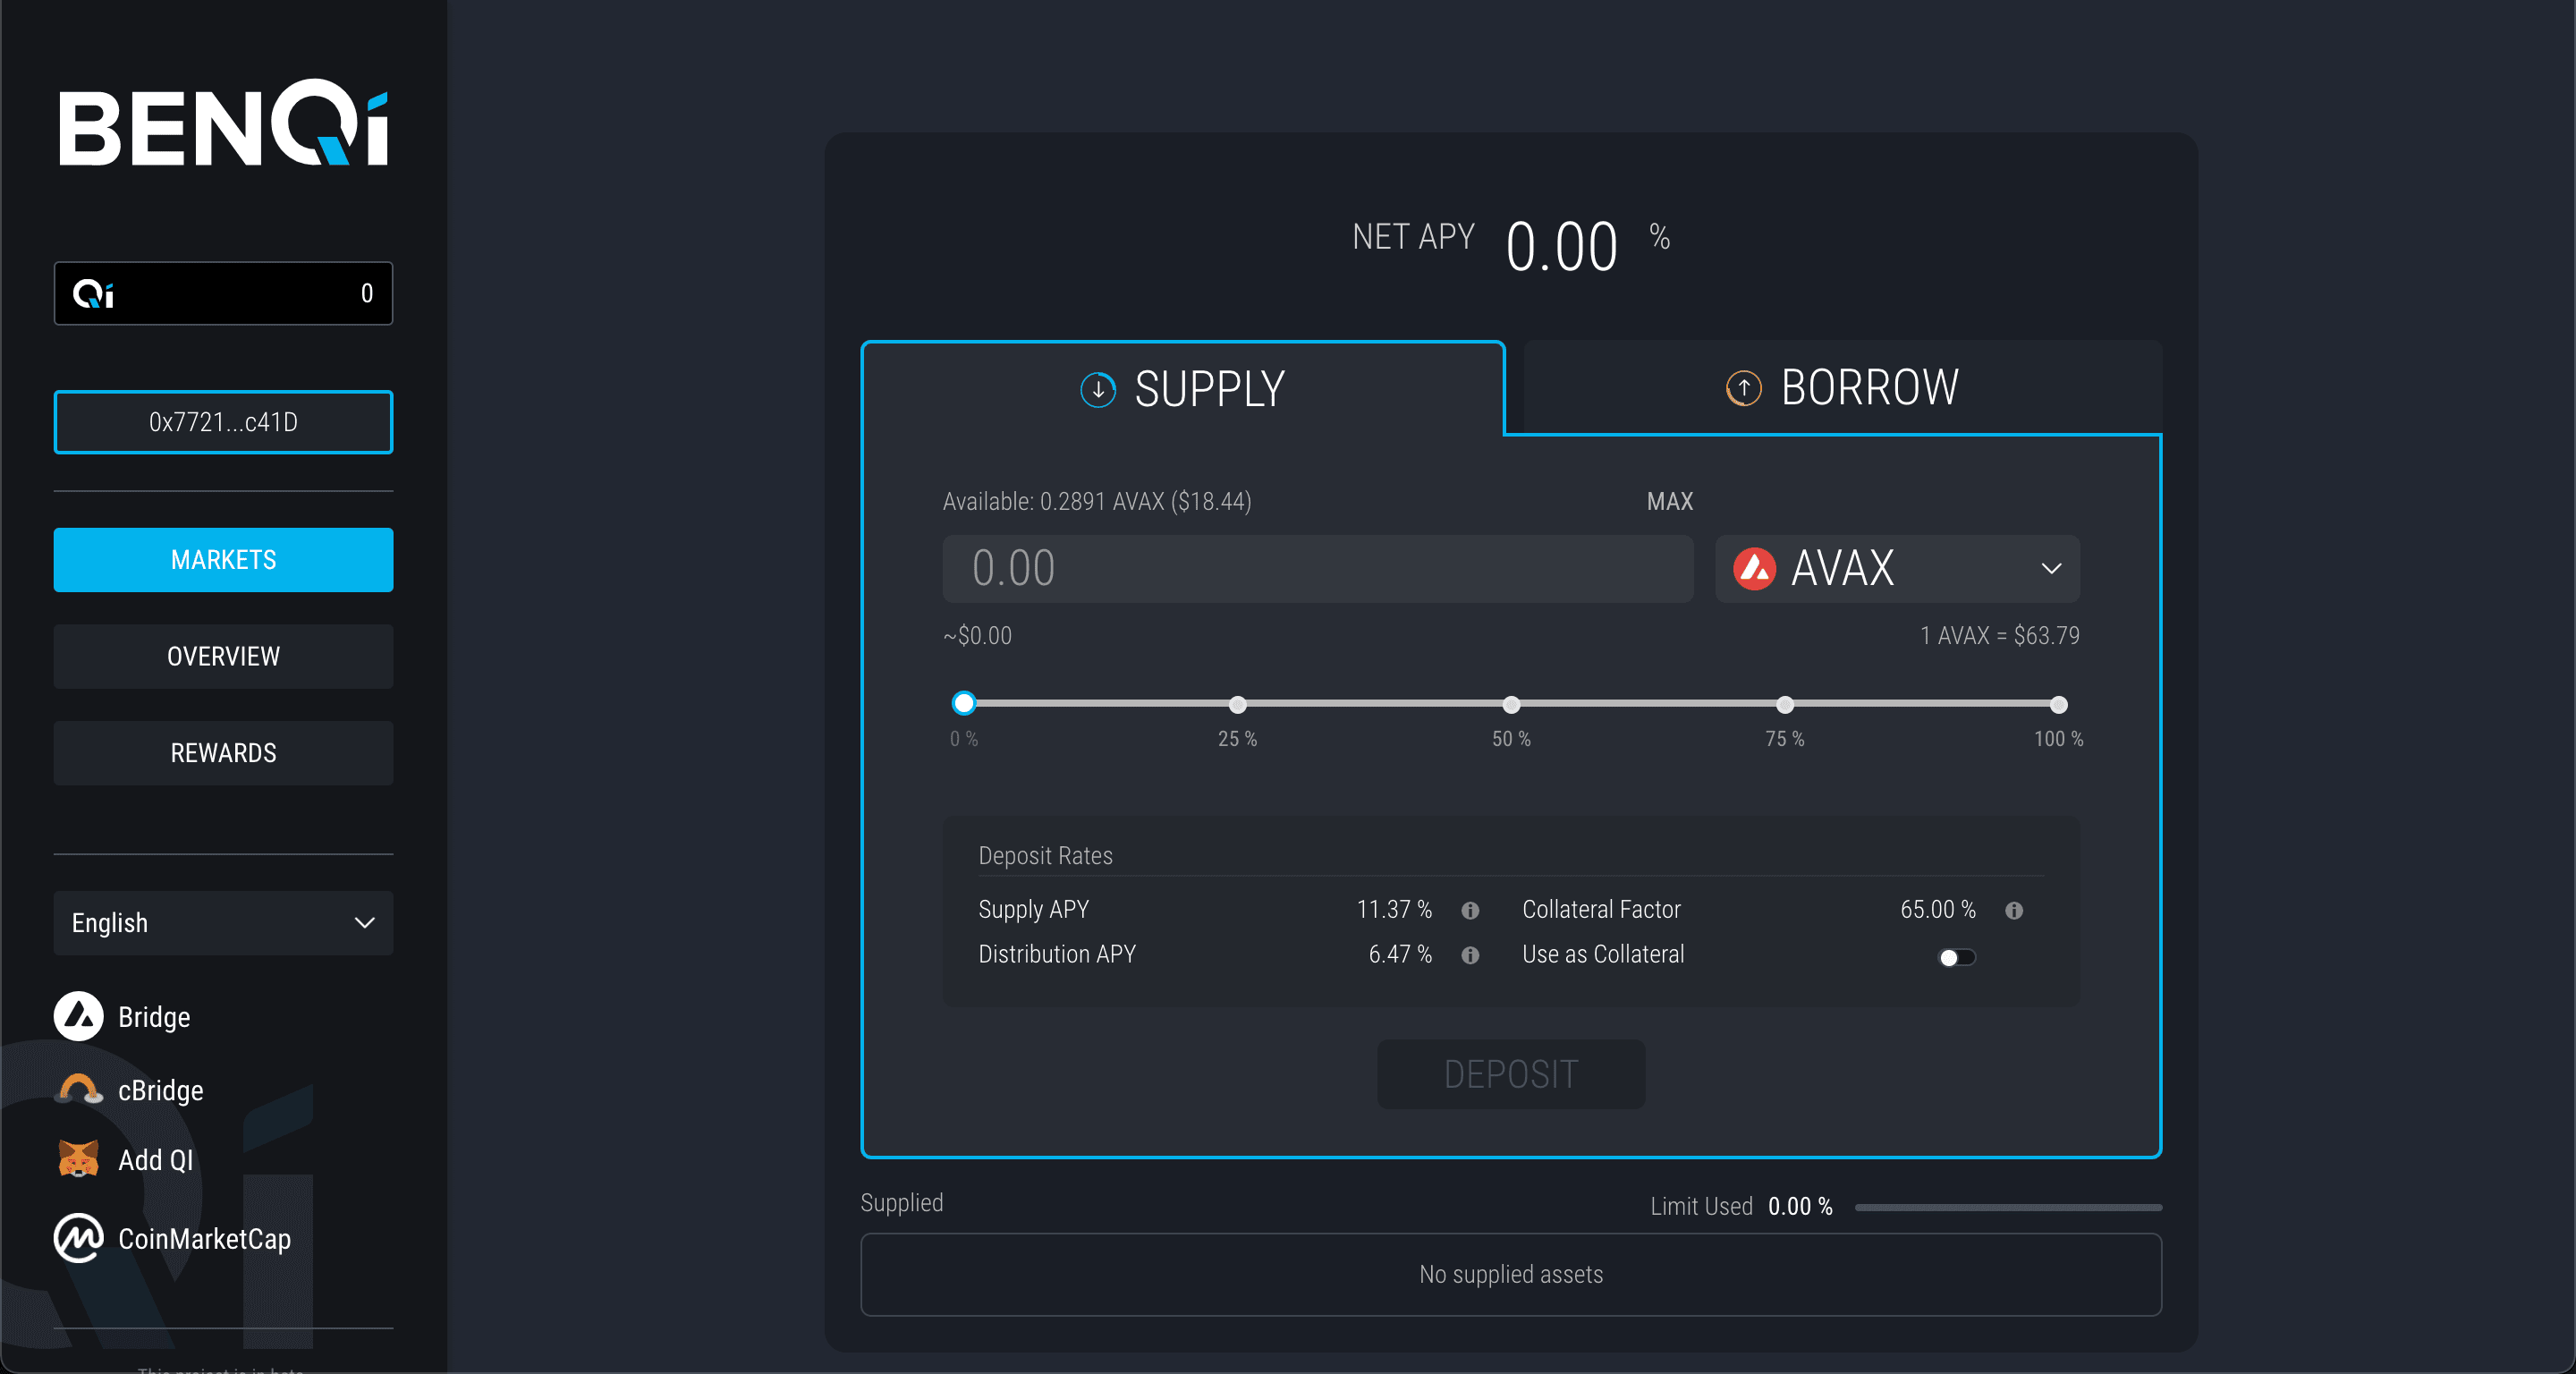Click the red AVAX token icon
This screenshot has height=1374, width=2576.
tap(1754, 569)
